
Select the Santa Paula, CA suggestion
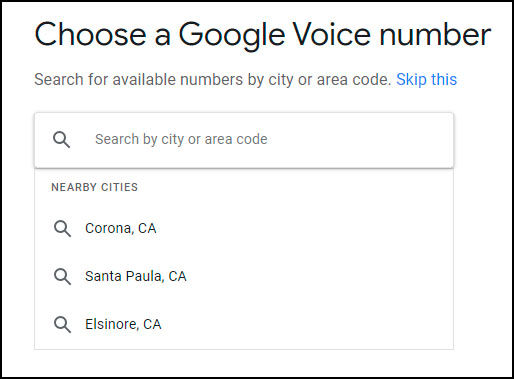[x=244, y=277]
